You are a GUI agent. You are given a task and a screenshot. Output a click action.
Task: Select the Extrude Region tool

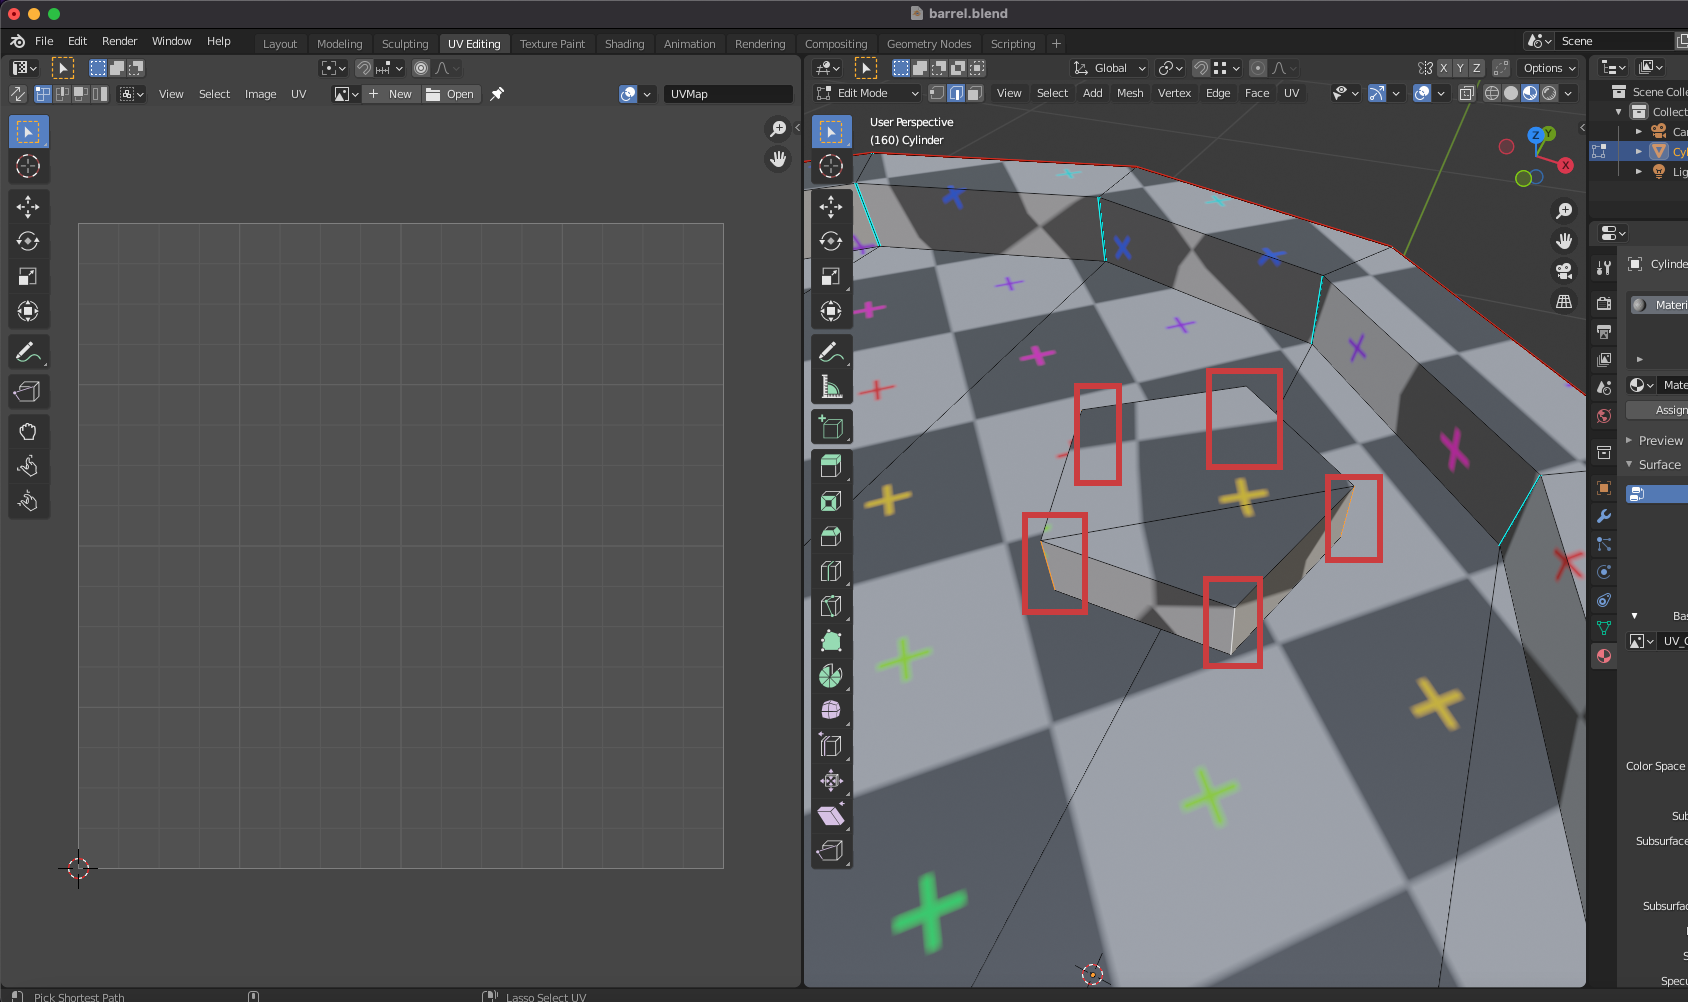[831, 466]
